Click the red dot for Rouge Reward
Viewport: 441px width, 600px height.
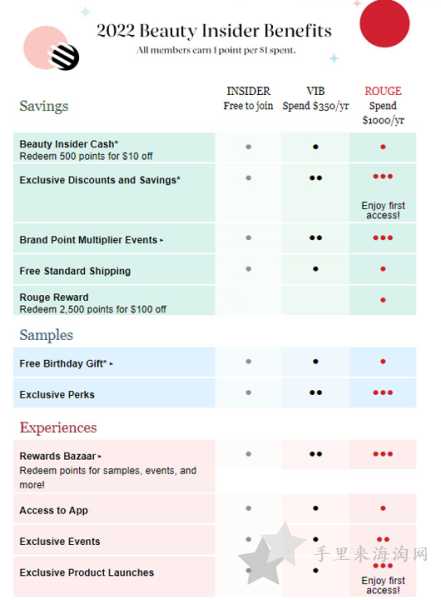pos(382,300)
